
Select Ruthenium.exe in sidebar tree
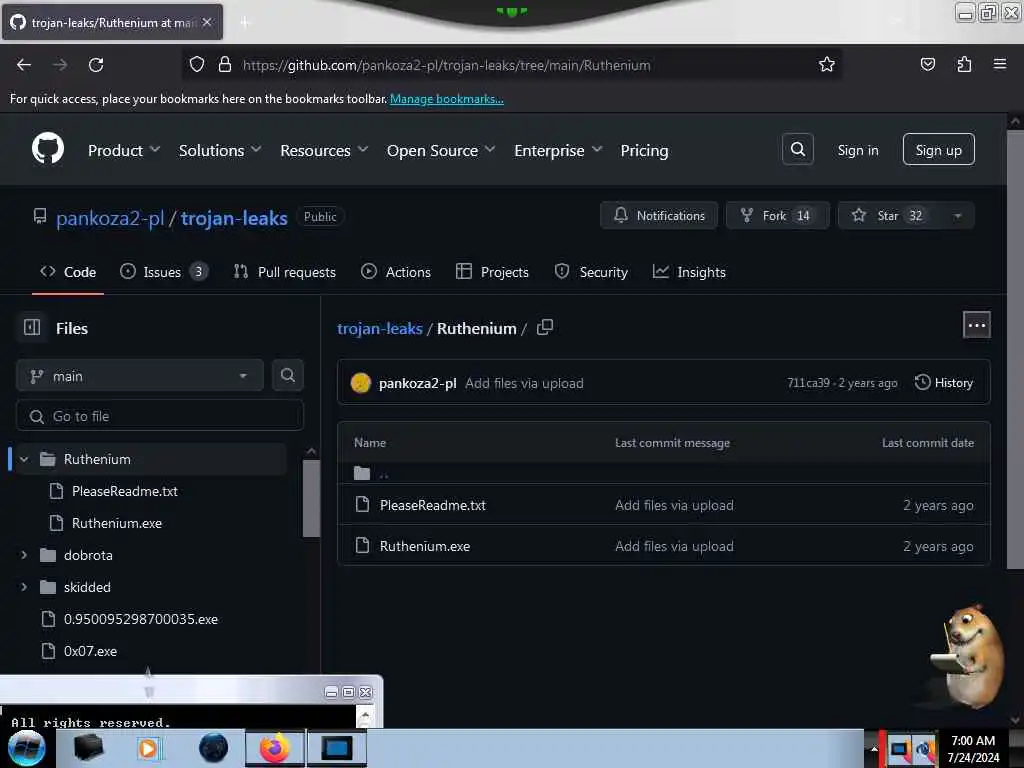click(116, 523)
